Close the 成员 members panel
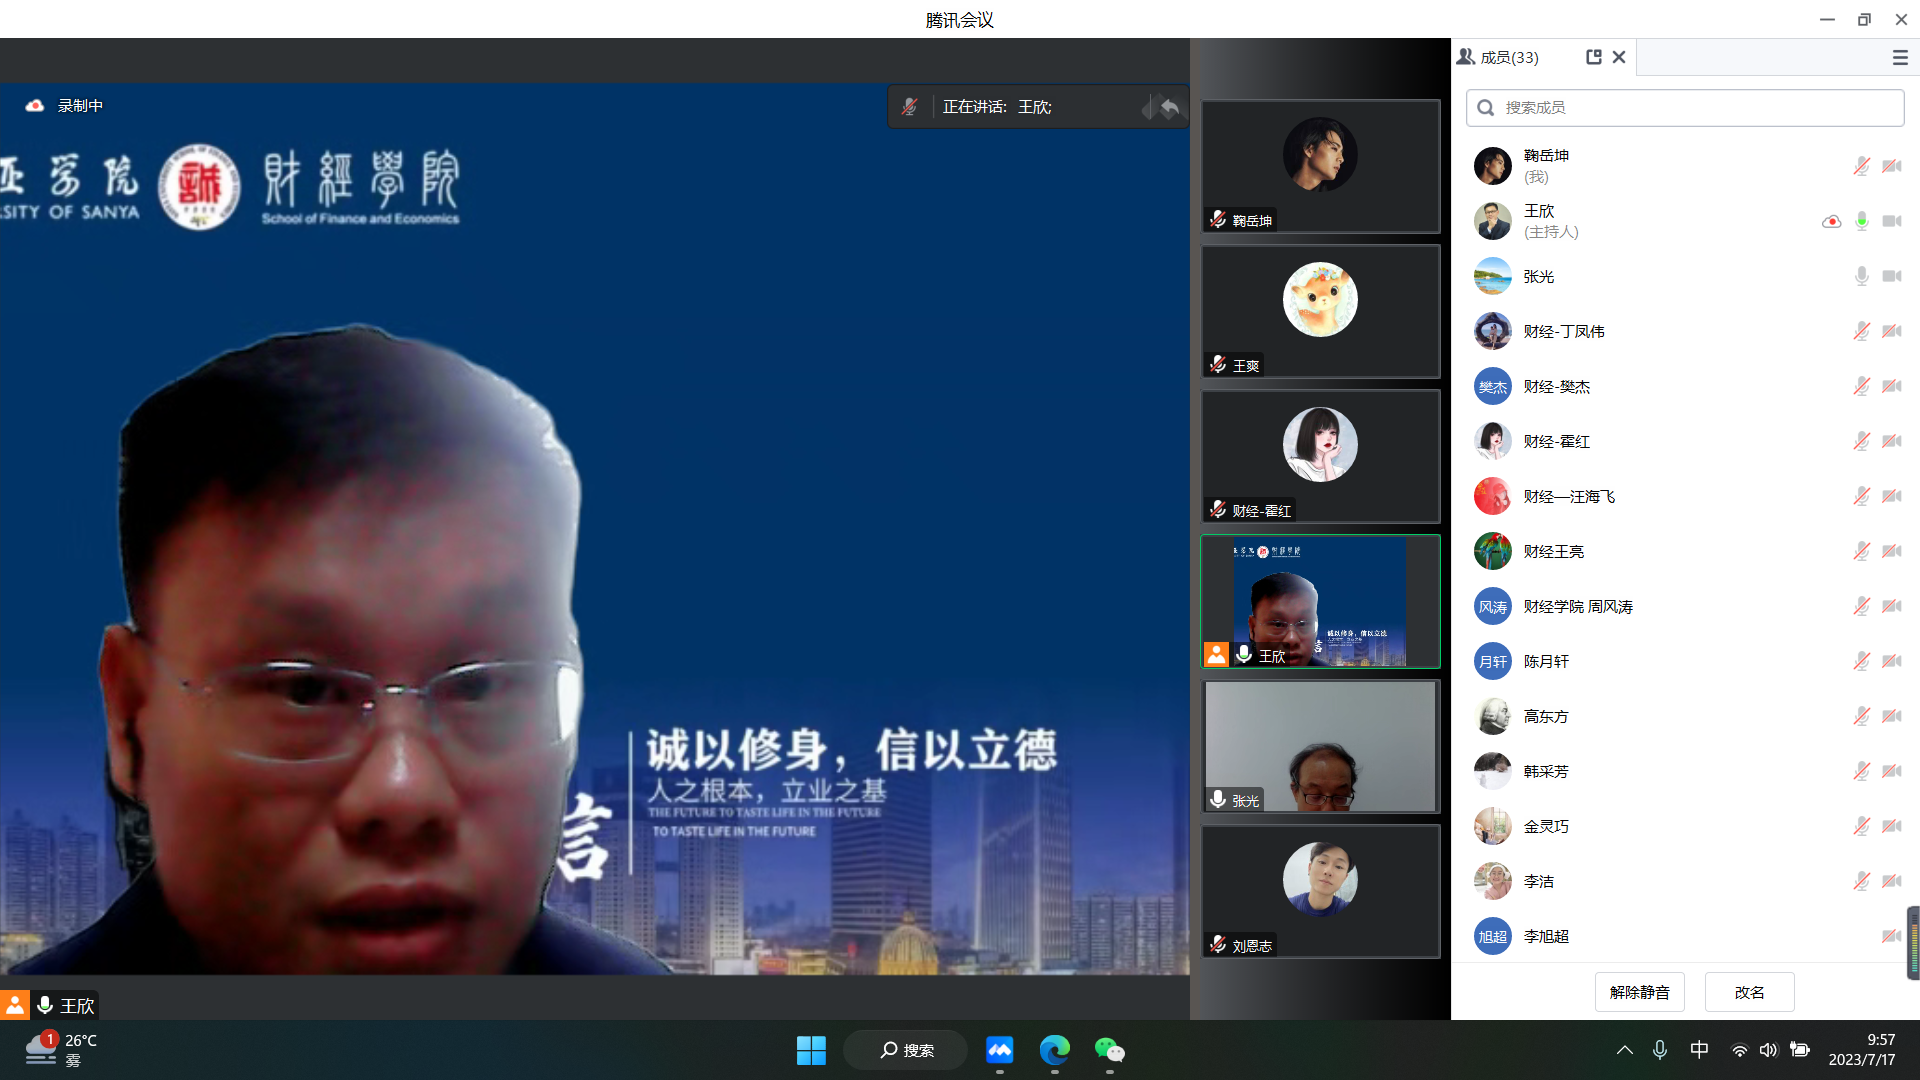This screenshot has height=1080, width=1920. click(x=1619, y=57)
